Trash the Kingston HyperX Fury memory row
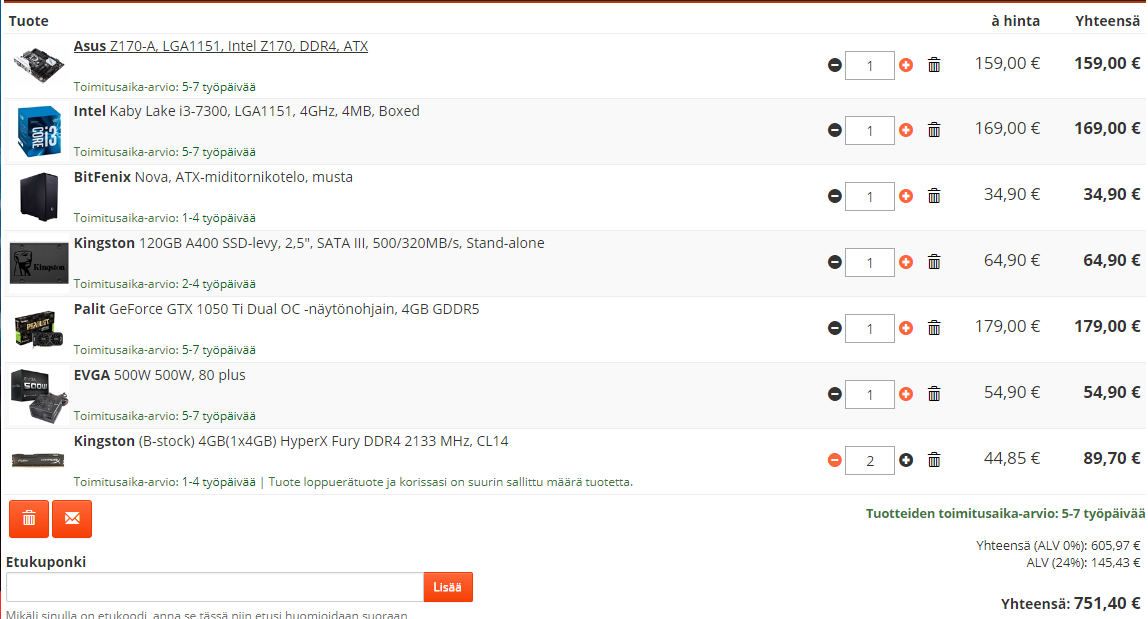1148x619 pixels. pyautogui.click(x=934, y=460)
